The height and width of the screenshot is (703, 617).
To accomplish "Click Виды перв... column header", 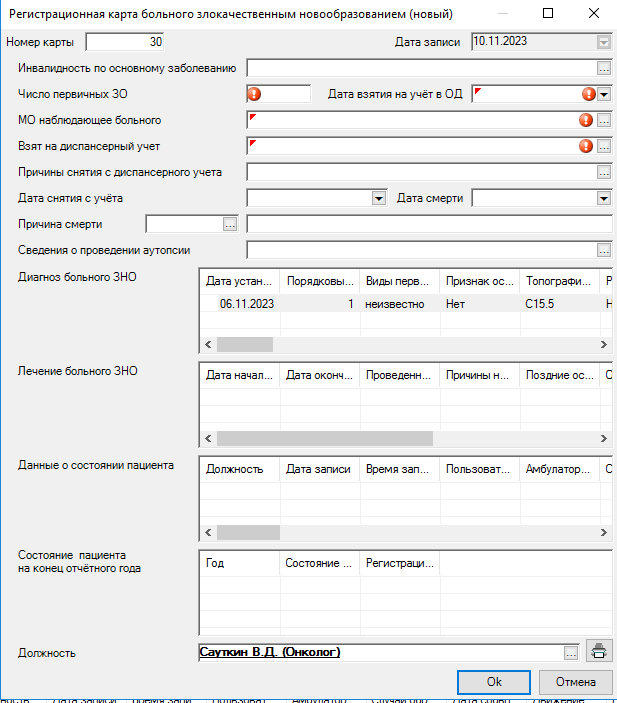I will click(400, 281).
